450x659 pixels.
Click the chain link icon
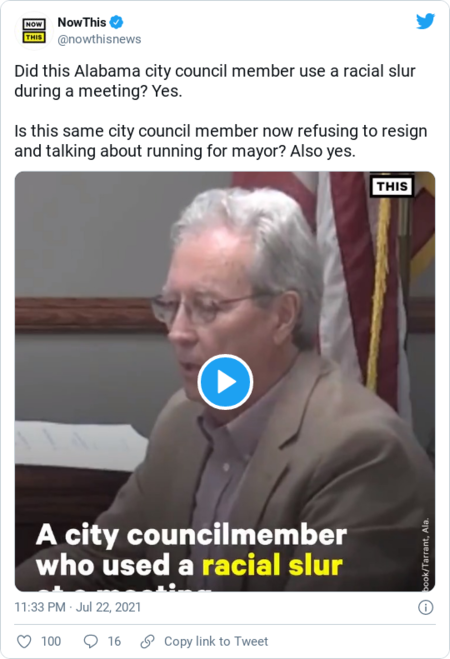[147, 641]
